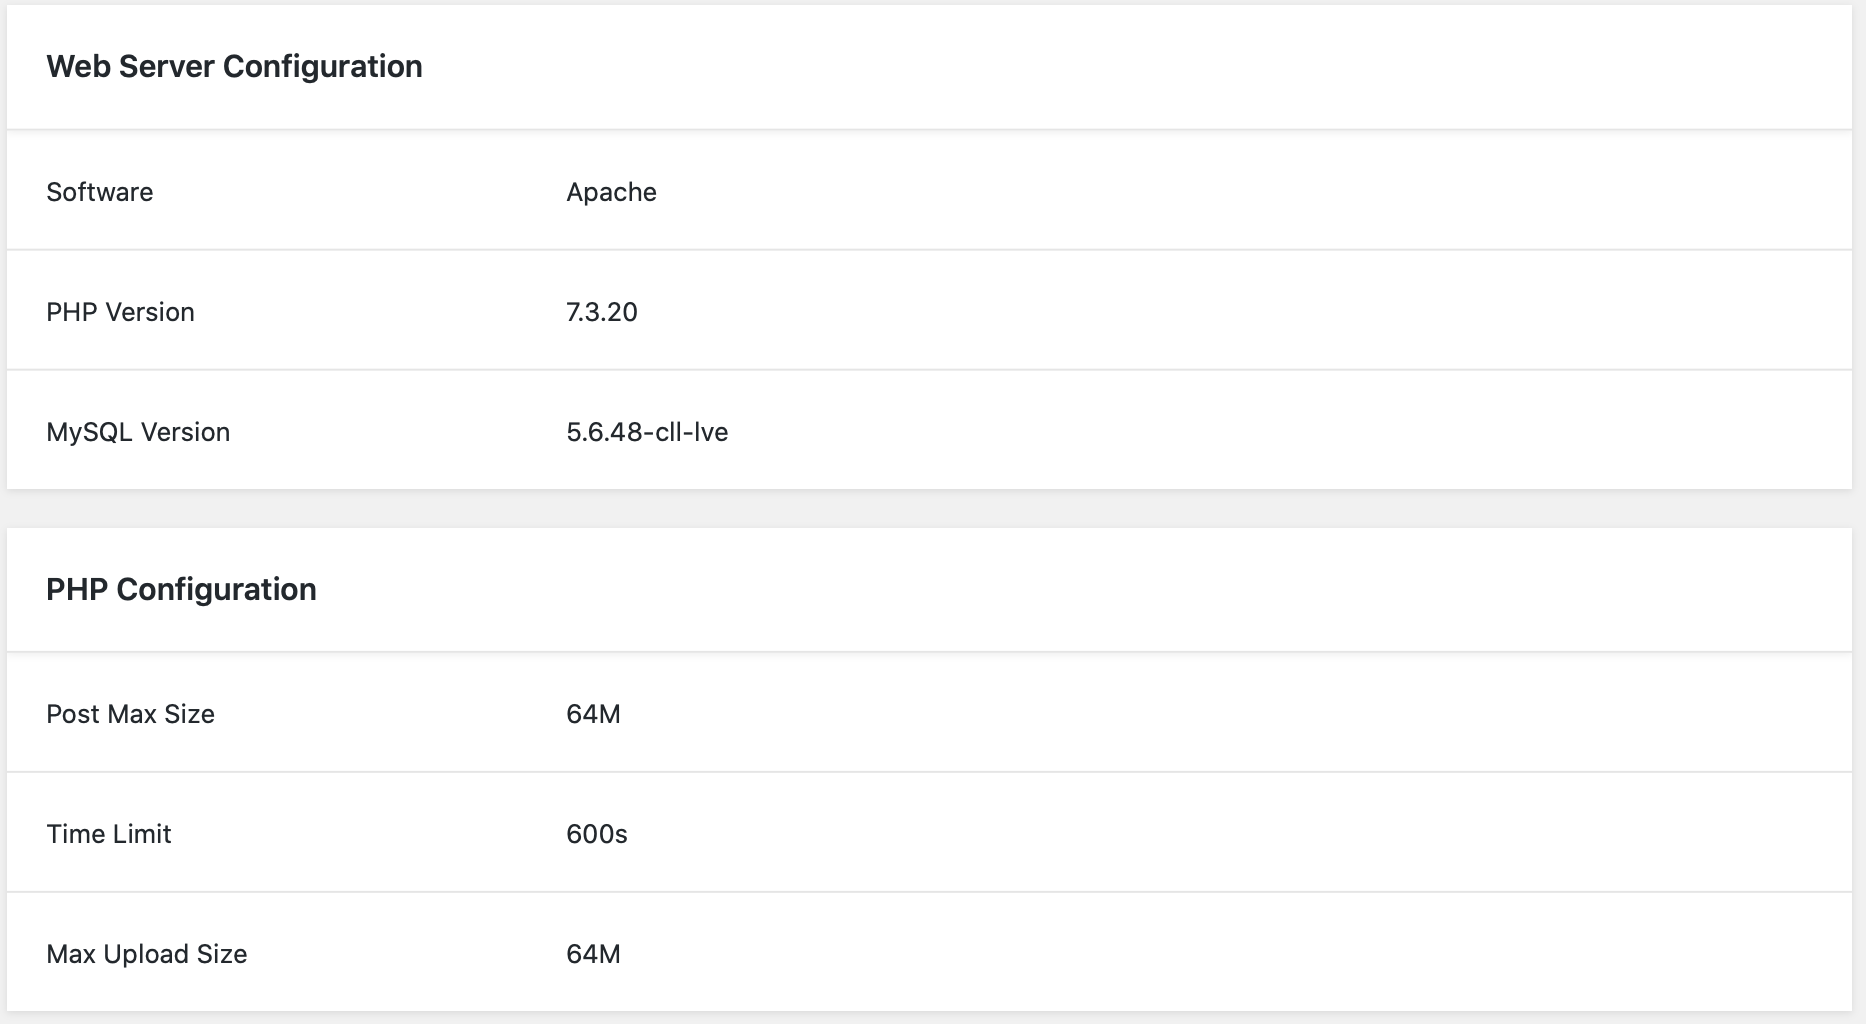This screenshot has width=1866, height=1024.
Task: Click the Apache software value
Action: [x=611, y=192]
